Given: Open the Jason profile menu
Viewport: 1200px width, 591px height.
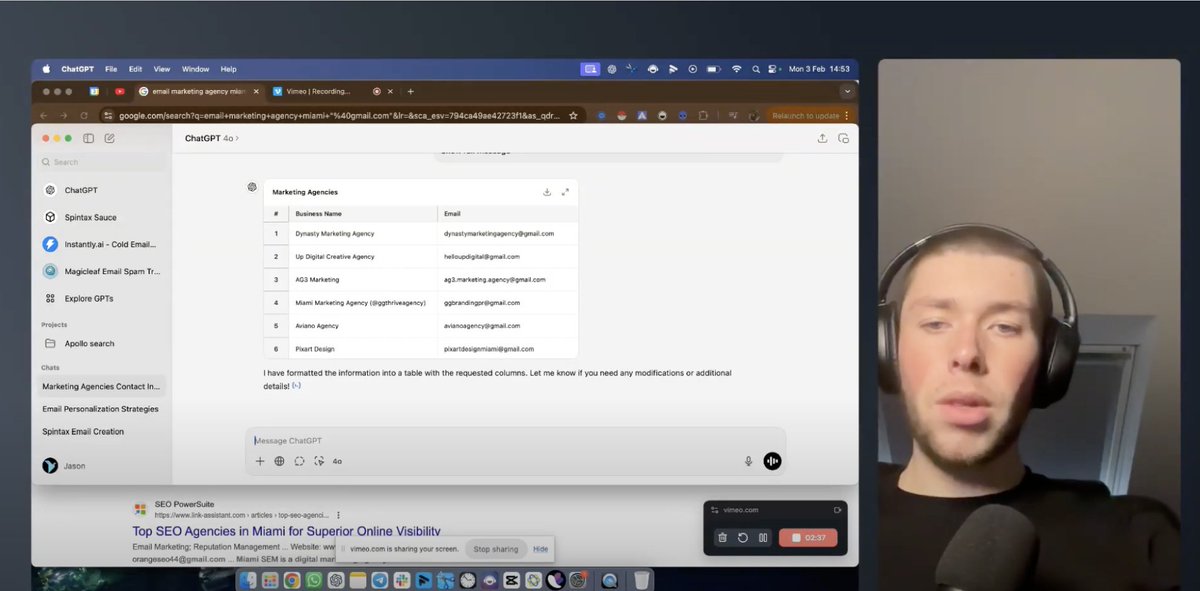Looking at the screenshot, I should (x=65, y=466).
